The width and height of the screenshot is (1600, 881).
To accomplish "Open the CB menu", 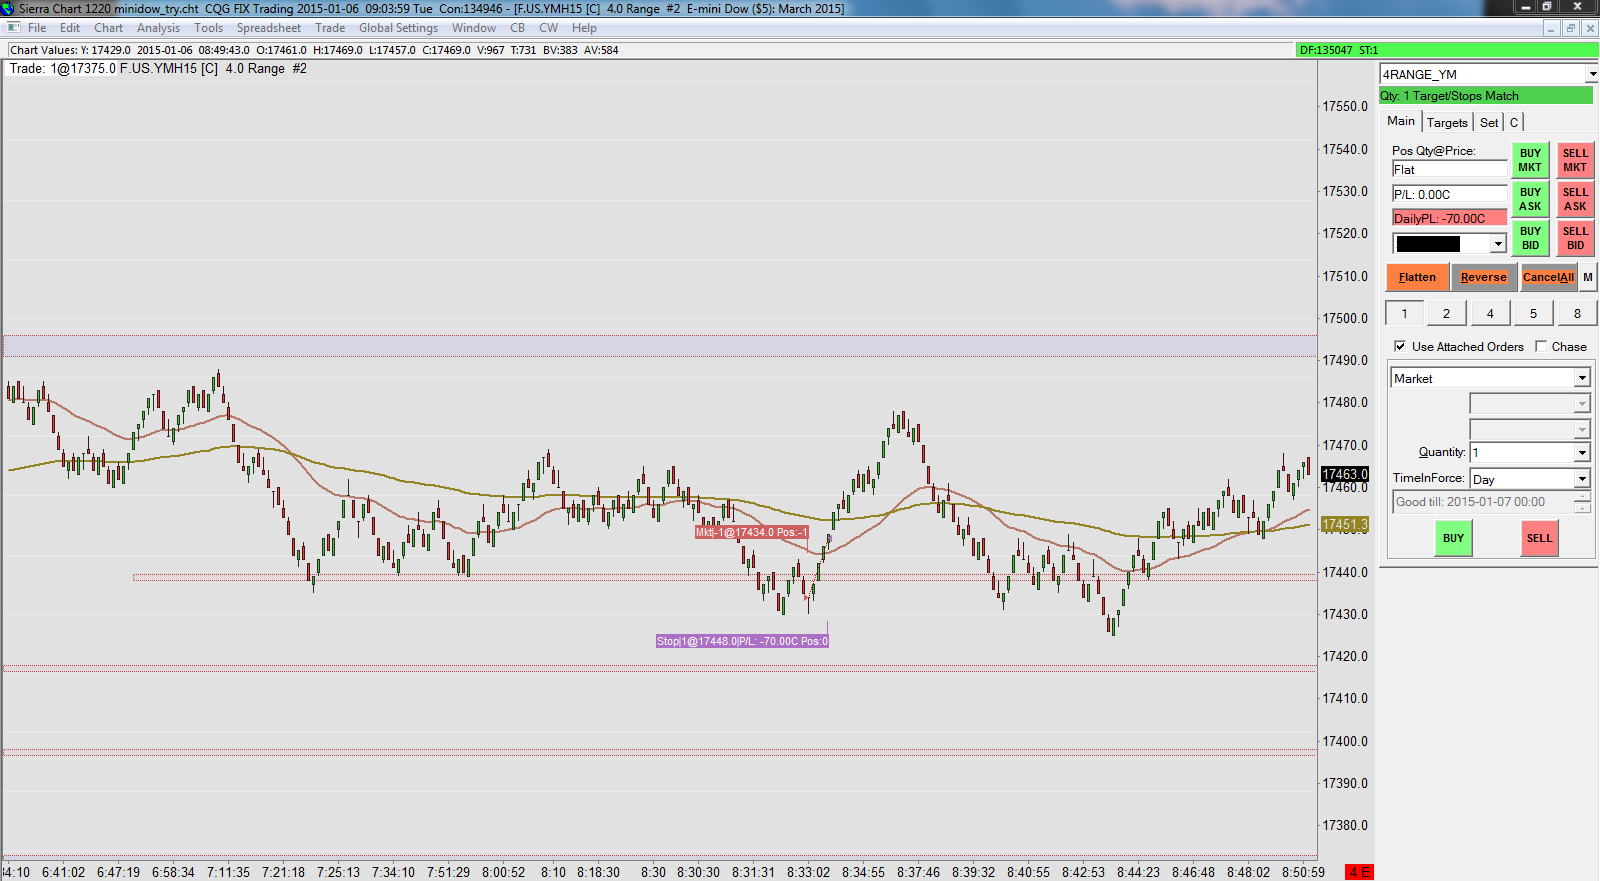I will pos(517,28).
